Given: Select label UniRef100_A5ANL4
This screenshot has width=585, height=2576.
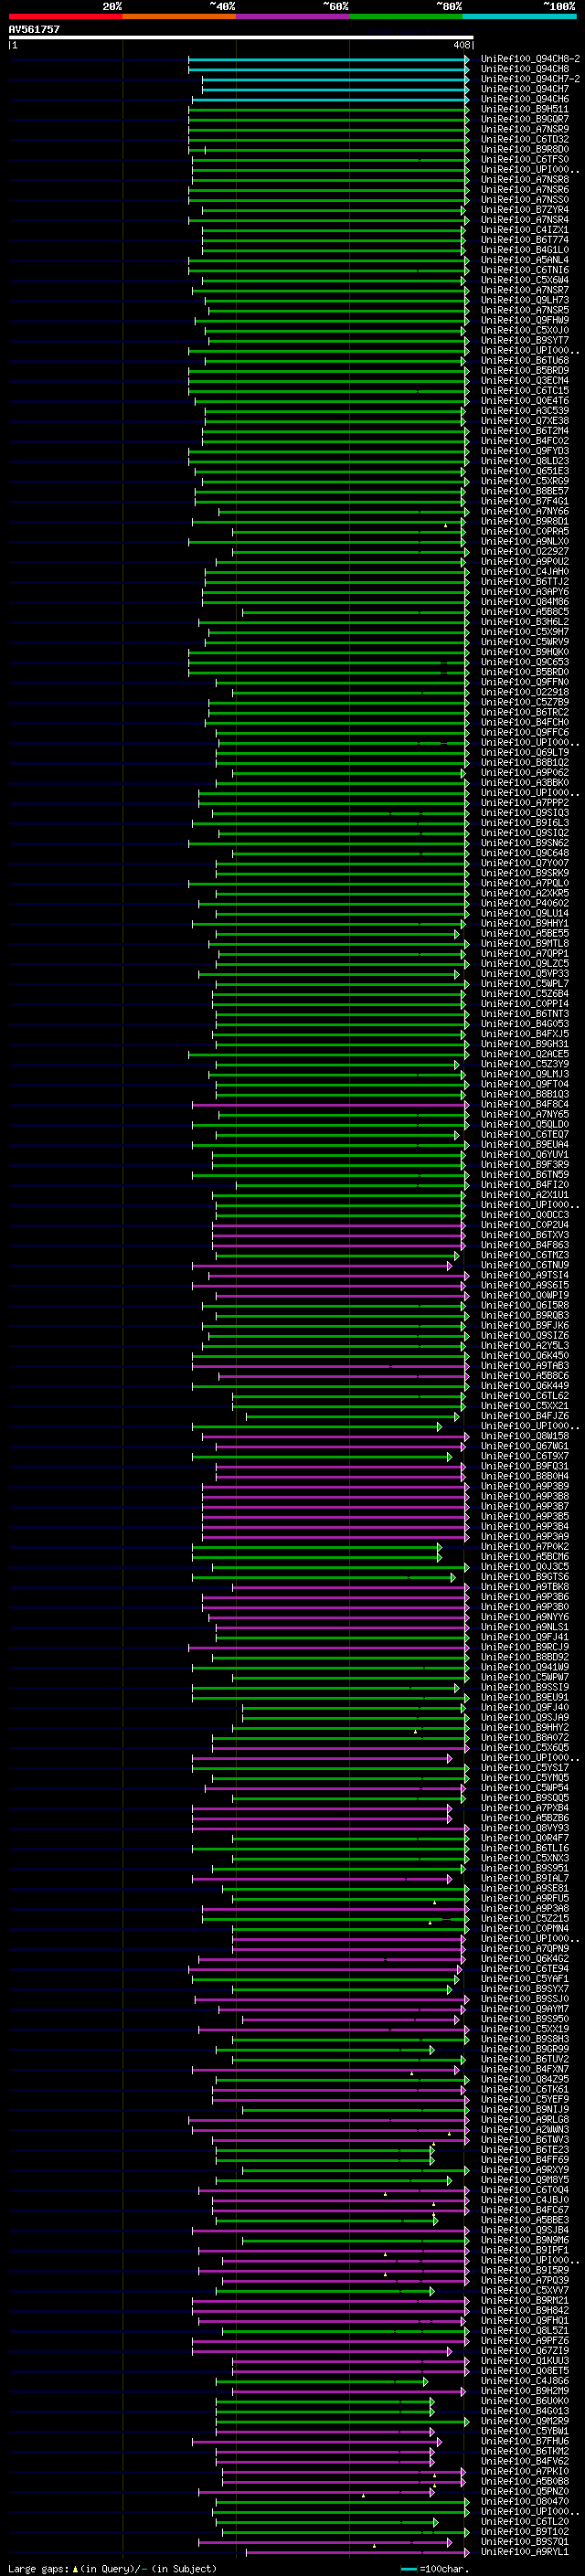Looking at the screenshot, I should point(525,260).
